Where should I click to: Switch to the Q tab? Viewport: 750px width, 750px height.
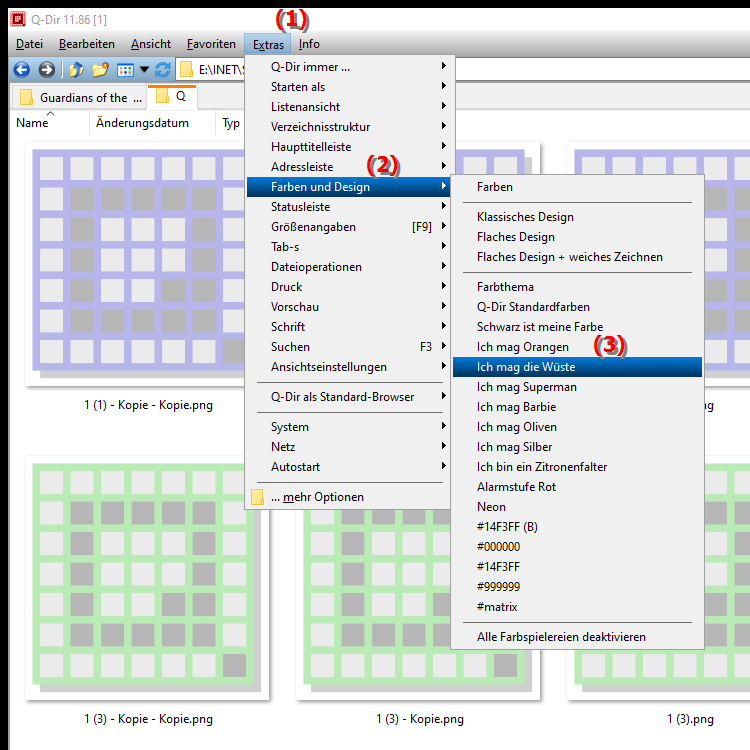pos(172,97)
